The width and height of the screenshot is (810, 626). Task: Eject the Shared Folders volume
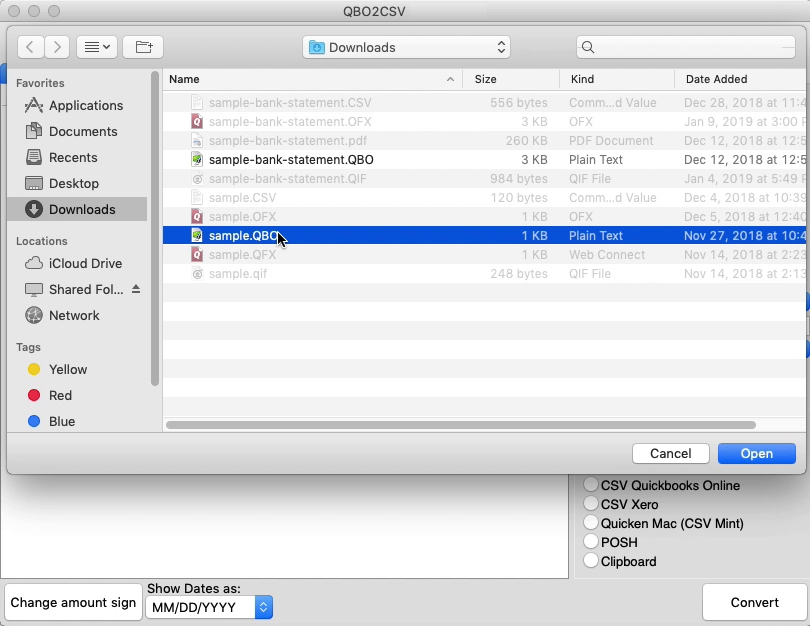[136, 289]
